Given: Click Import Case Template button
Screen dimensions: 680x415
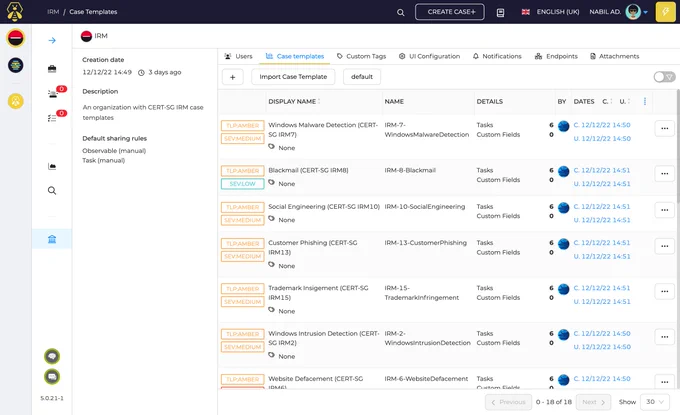Looking at the screenshot, I should [x=293, y=77].
